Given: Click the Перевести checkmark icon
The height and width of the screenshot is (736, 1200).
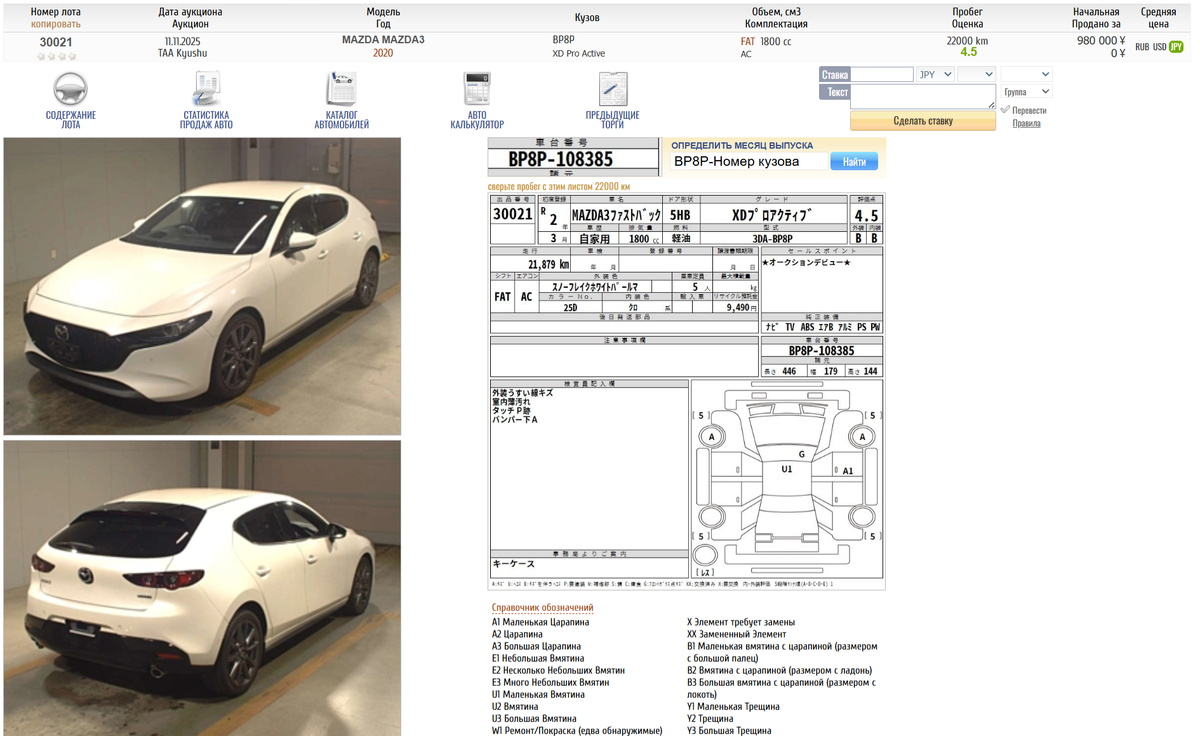Looking at the screenshot, I should coord(1005,110).
